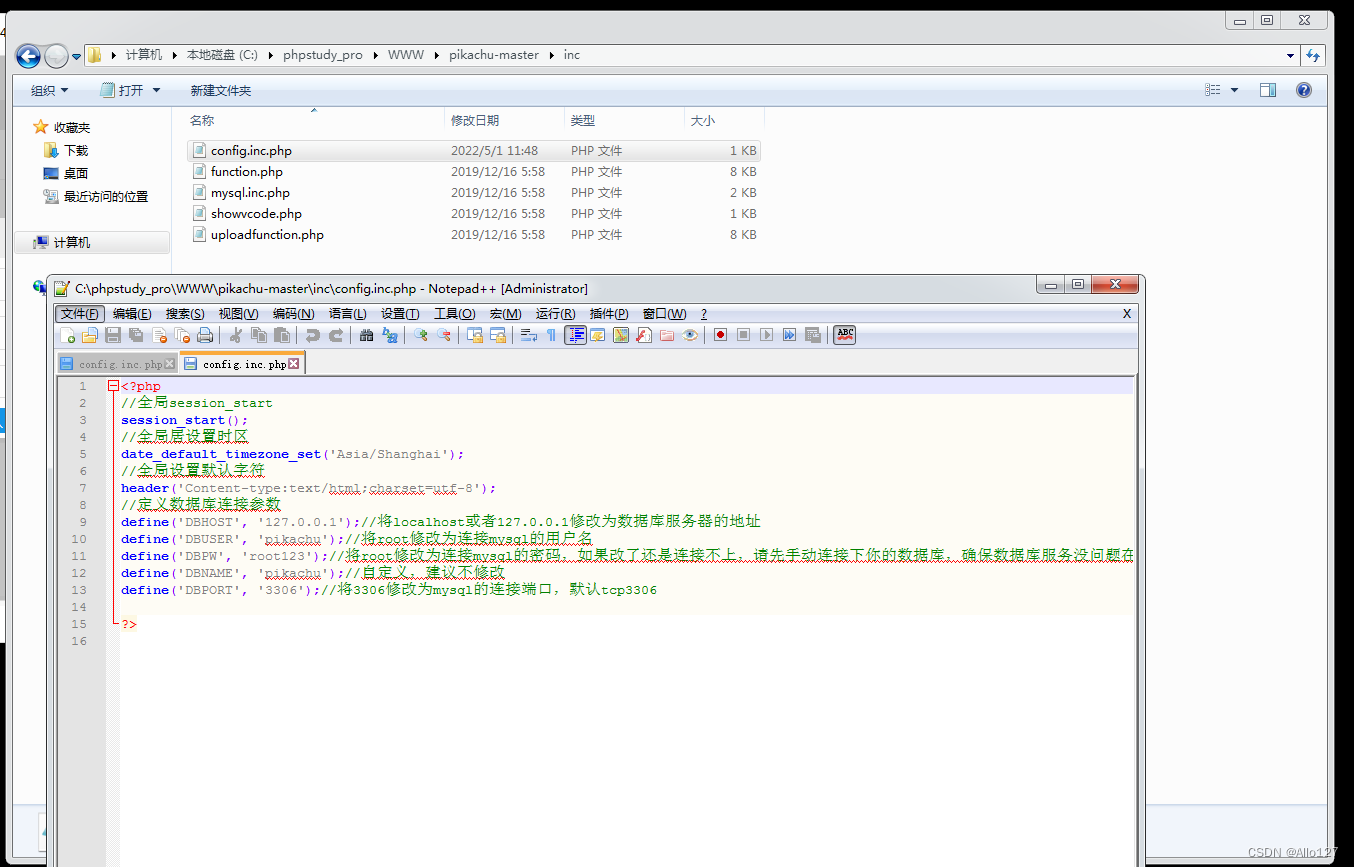Toggle synchronize vertical scrolling icon
This screenshot has height=867, width=1354.
[x=477, y=335]
